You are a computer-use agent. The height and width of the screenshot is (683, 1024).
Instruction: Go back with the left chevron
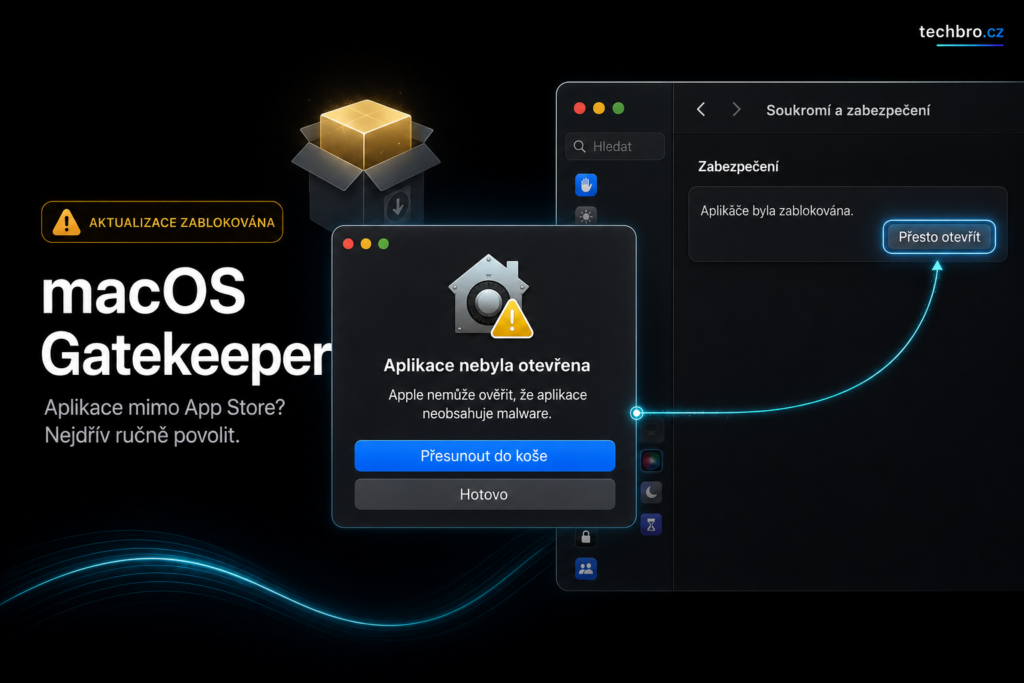click(701, 110)
